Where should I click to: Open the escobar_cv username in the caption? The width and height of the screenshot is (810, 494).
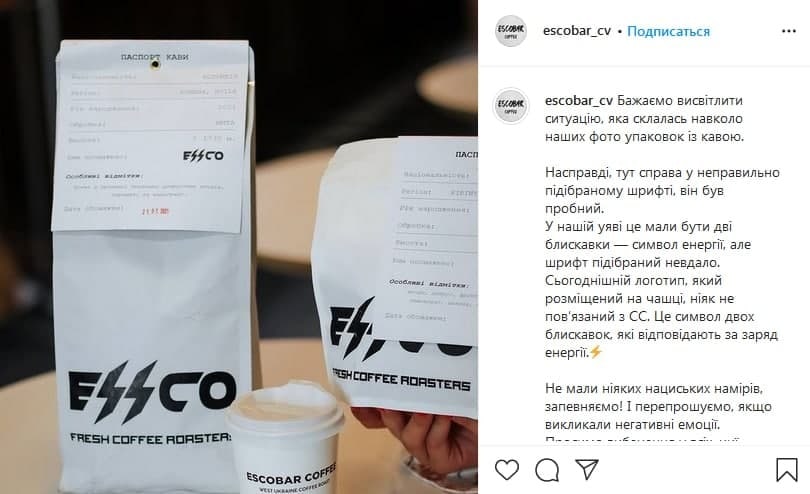click(579, 100)
